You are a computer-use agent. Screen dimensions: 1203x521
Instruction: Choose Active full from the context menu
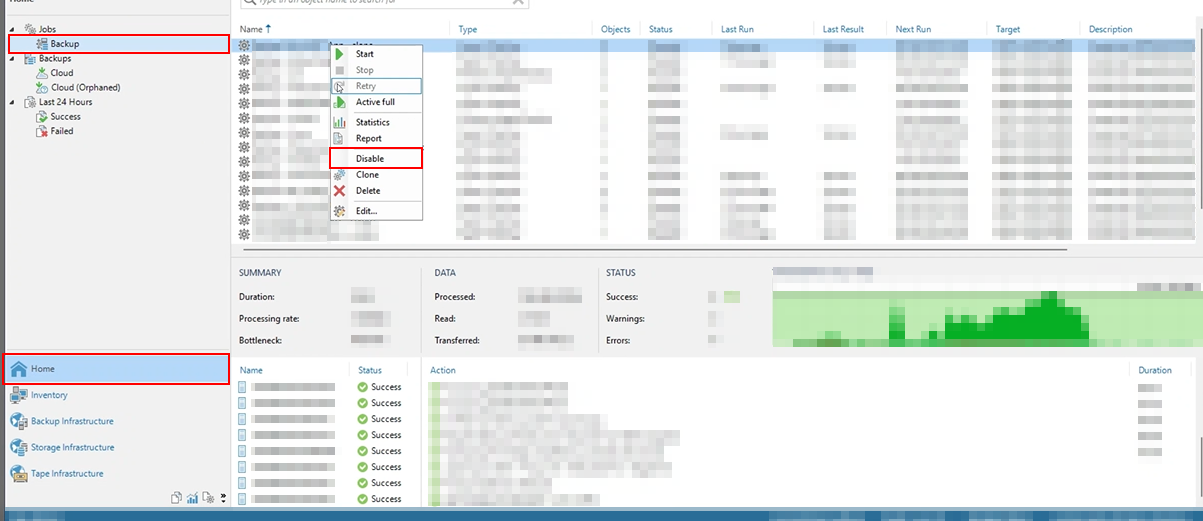click(376, 102)
